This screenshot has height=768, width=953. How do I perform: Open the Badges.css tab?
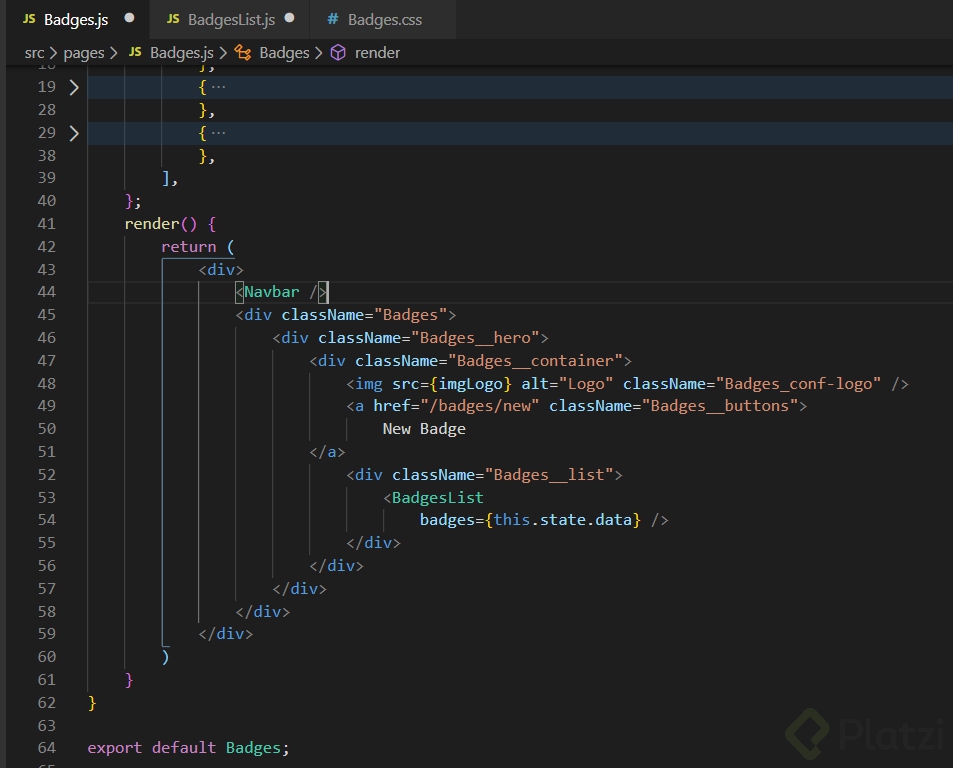click(x=384, y=19)
